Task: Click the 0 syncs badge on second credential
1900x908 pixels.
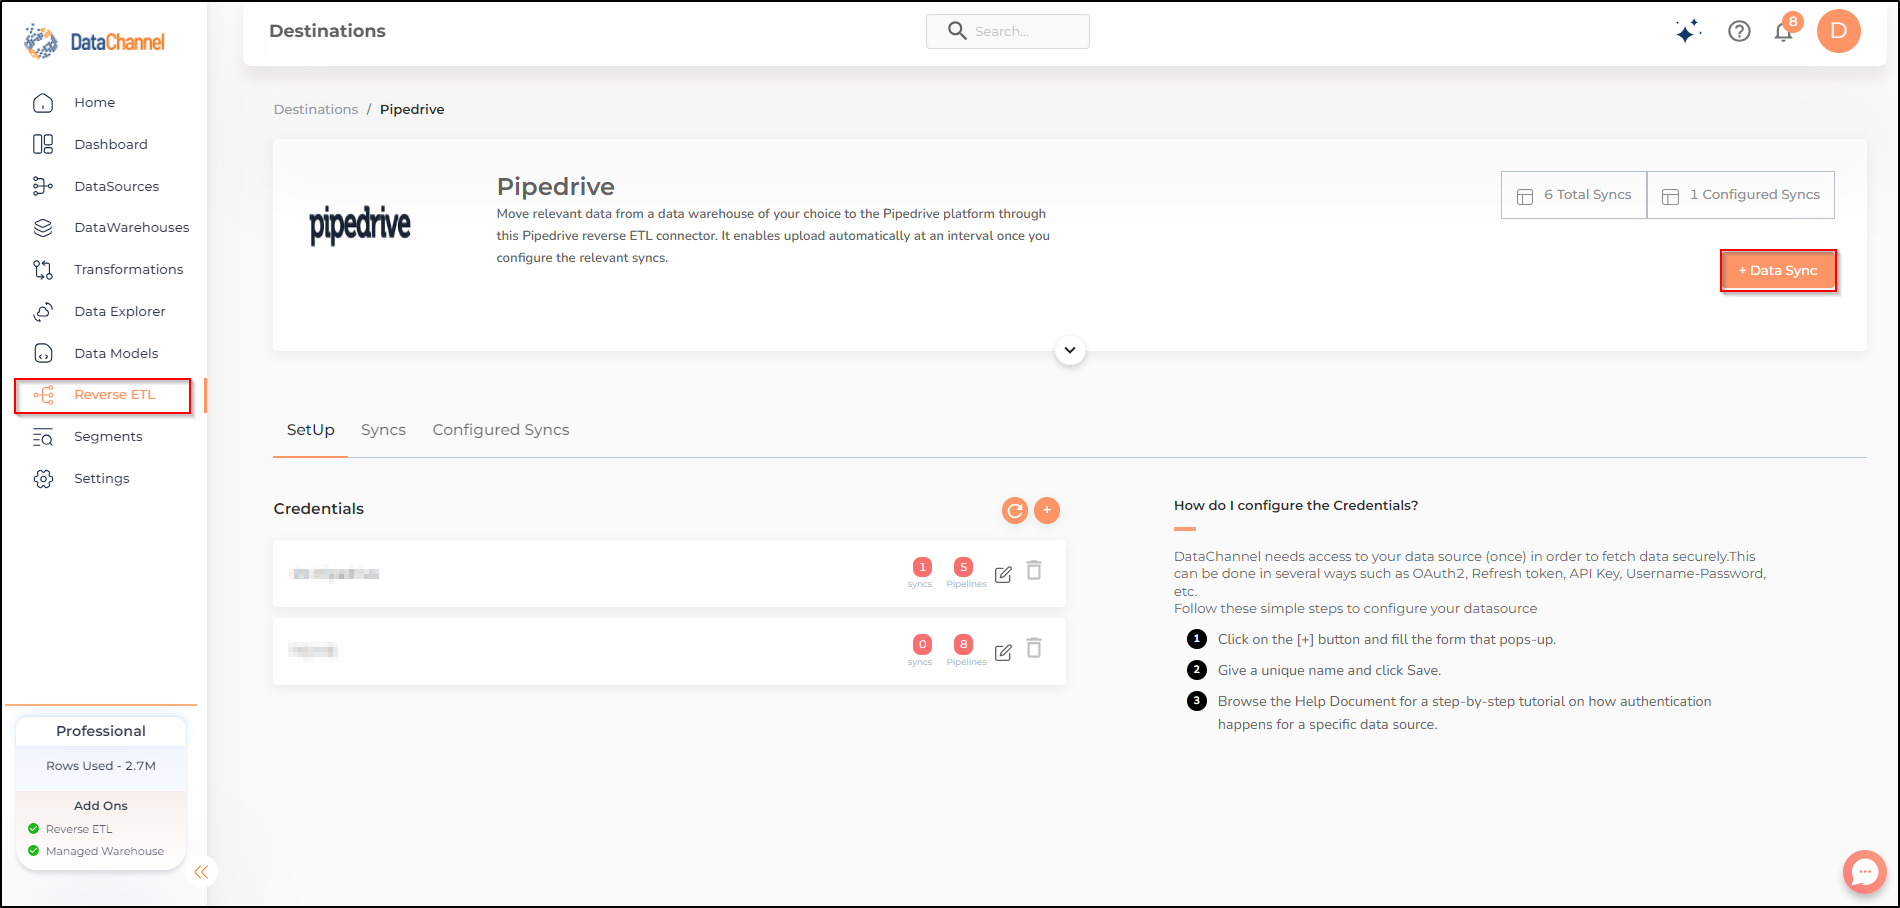Action: click(922, 644)
